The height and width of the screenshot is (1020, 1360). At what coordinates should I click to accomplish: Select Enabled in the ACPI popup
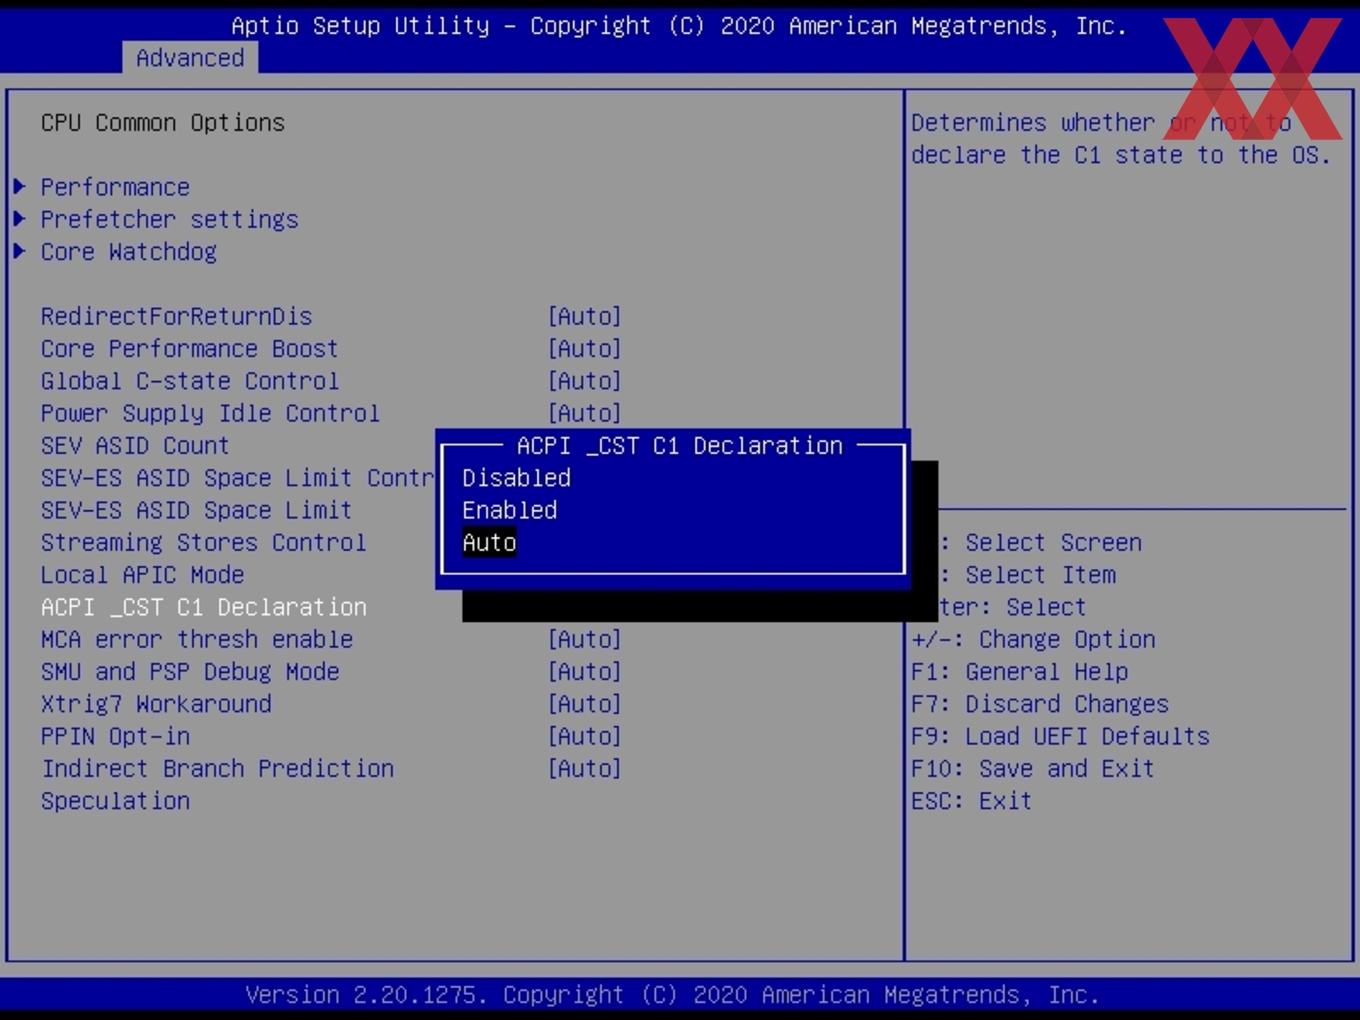point(509,510)
